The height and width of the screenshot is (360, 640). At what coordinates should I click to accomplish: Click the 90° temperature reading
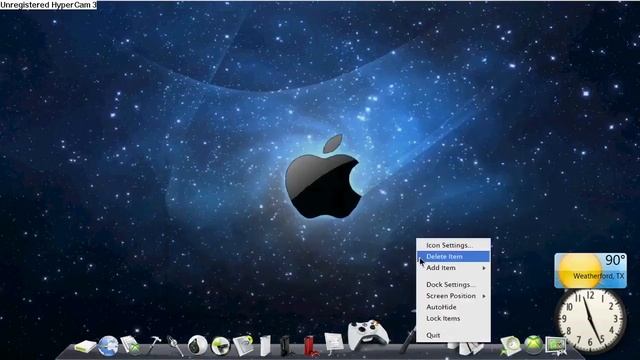pyautogui.click(x=615, y=260)
